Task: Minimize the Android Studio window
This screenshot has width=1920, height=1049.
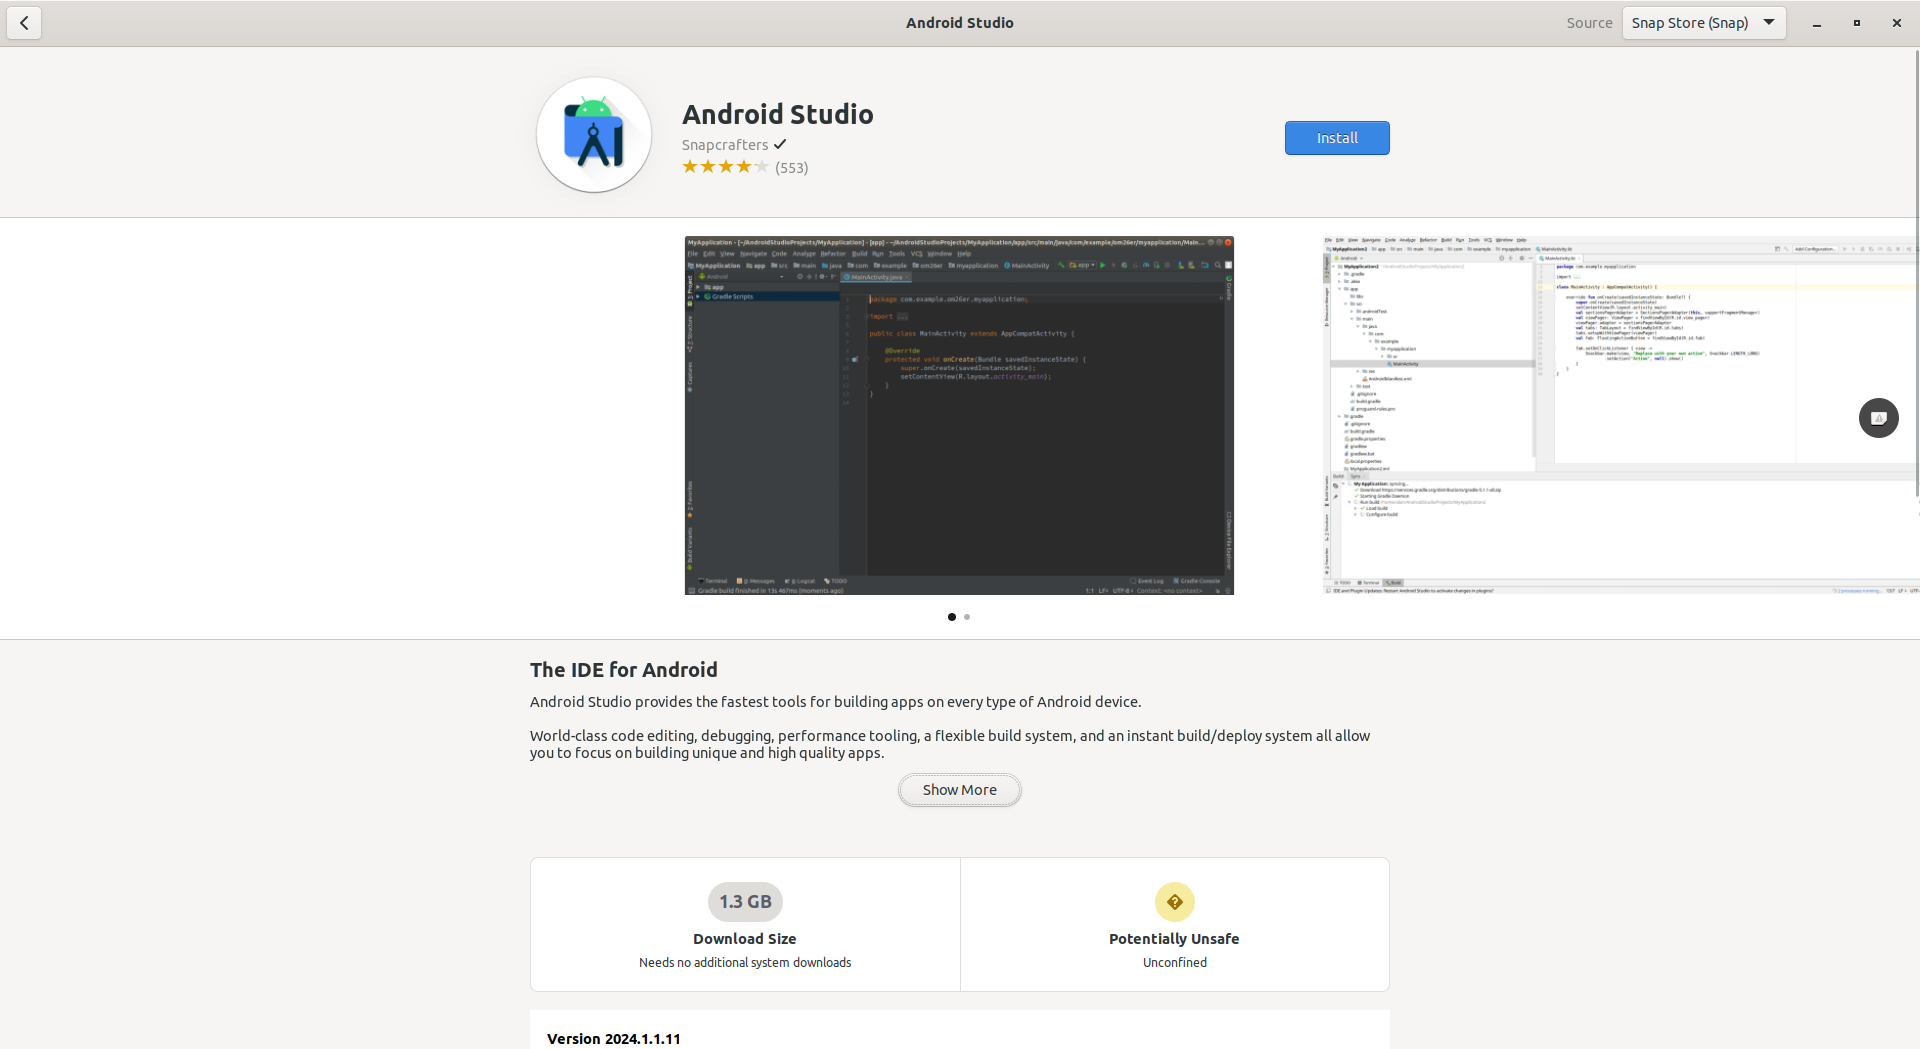Action: pos(1817,23)
